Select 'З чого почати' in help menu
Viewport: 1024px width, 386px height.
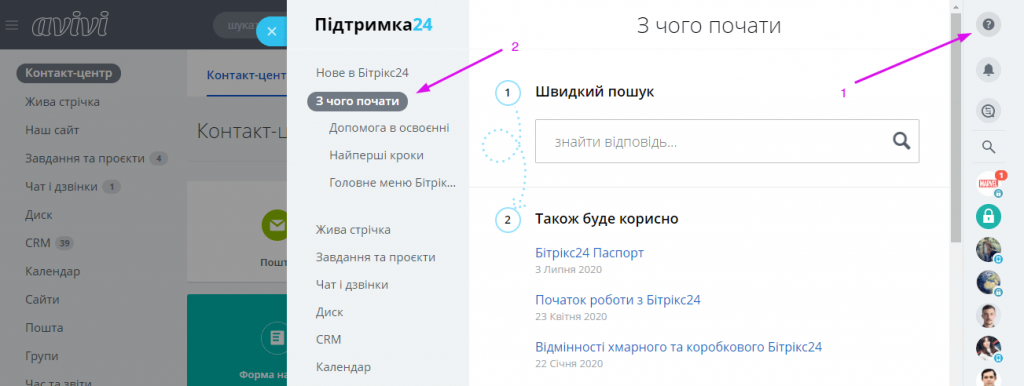[x=358, y=101]
